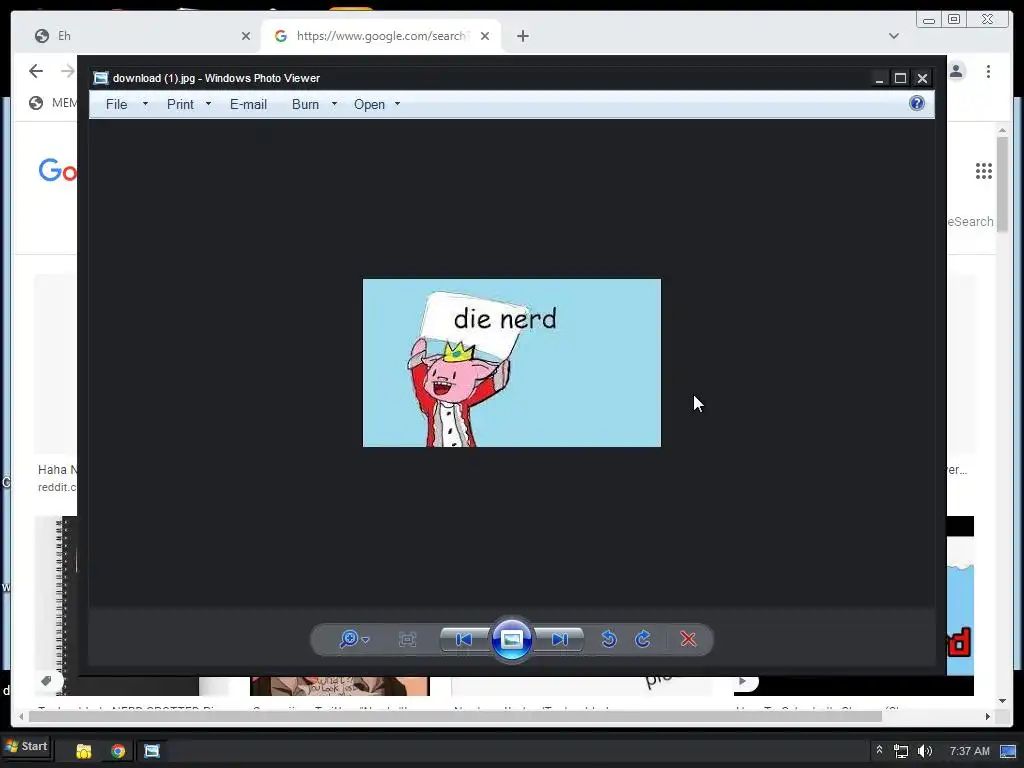Start the slide show in Photo Viewer

coord(511,639)
